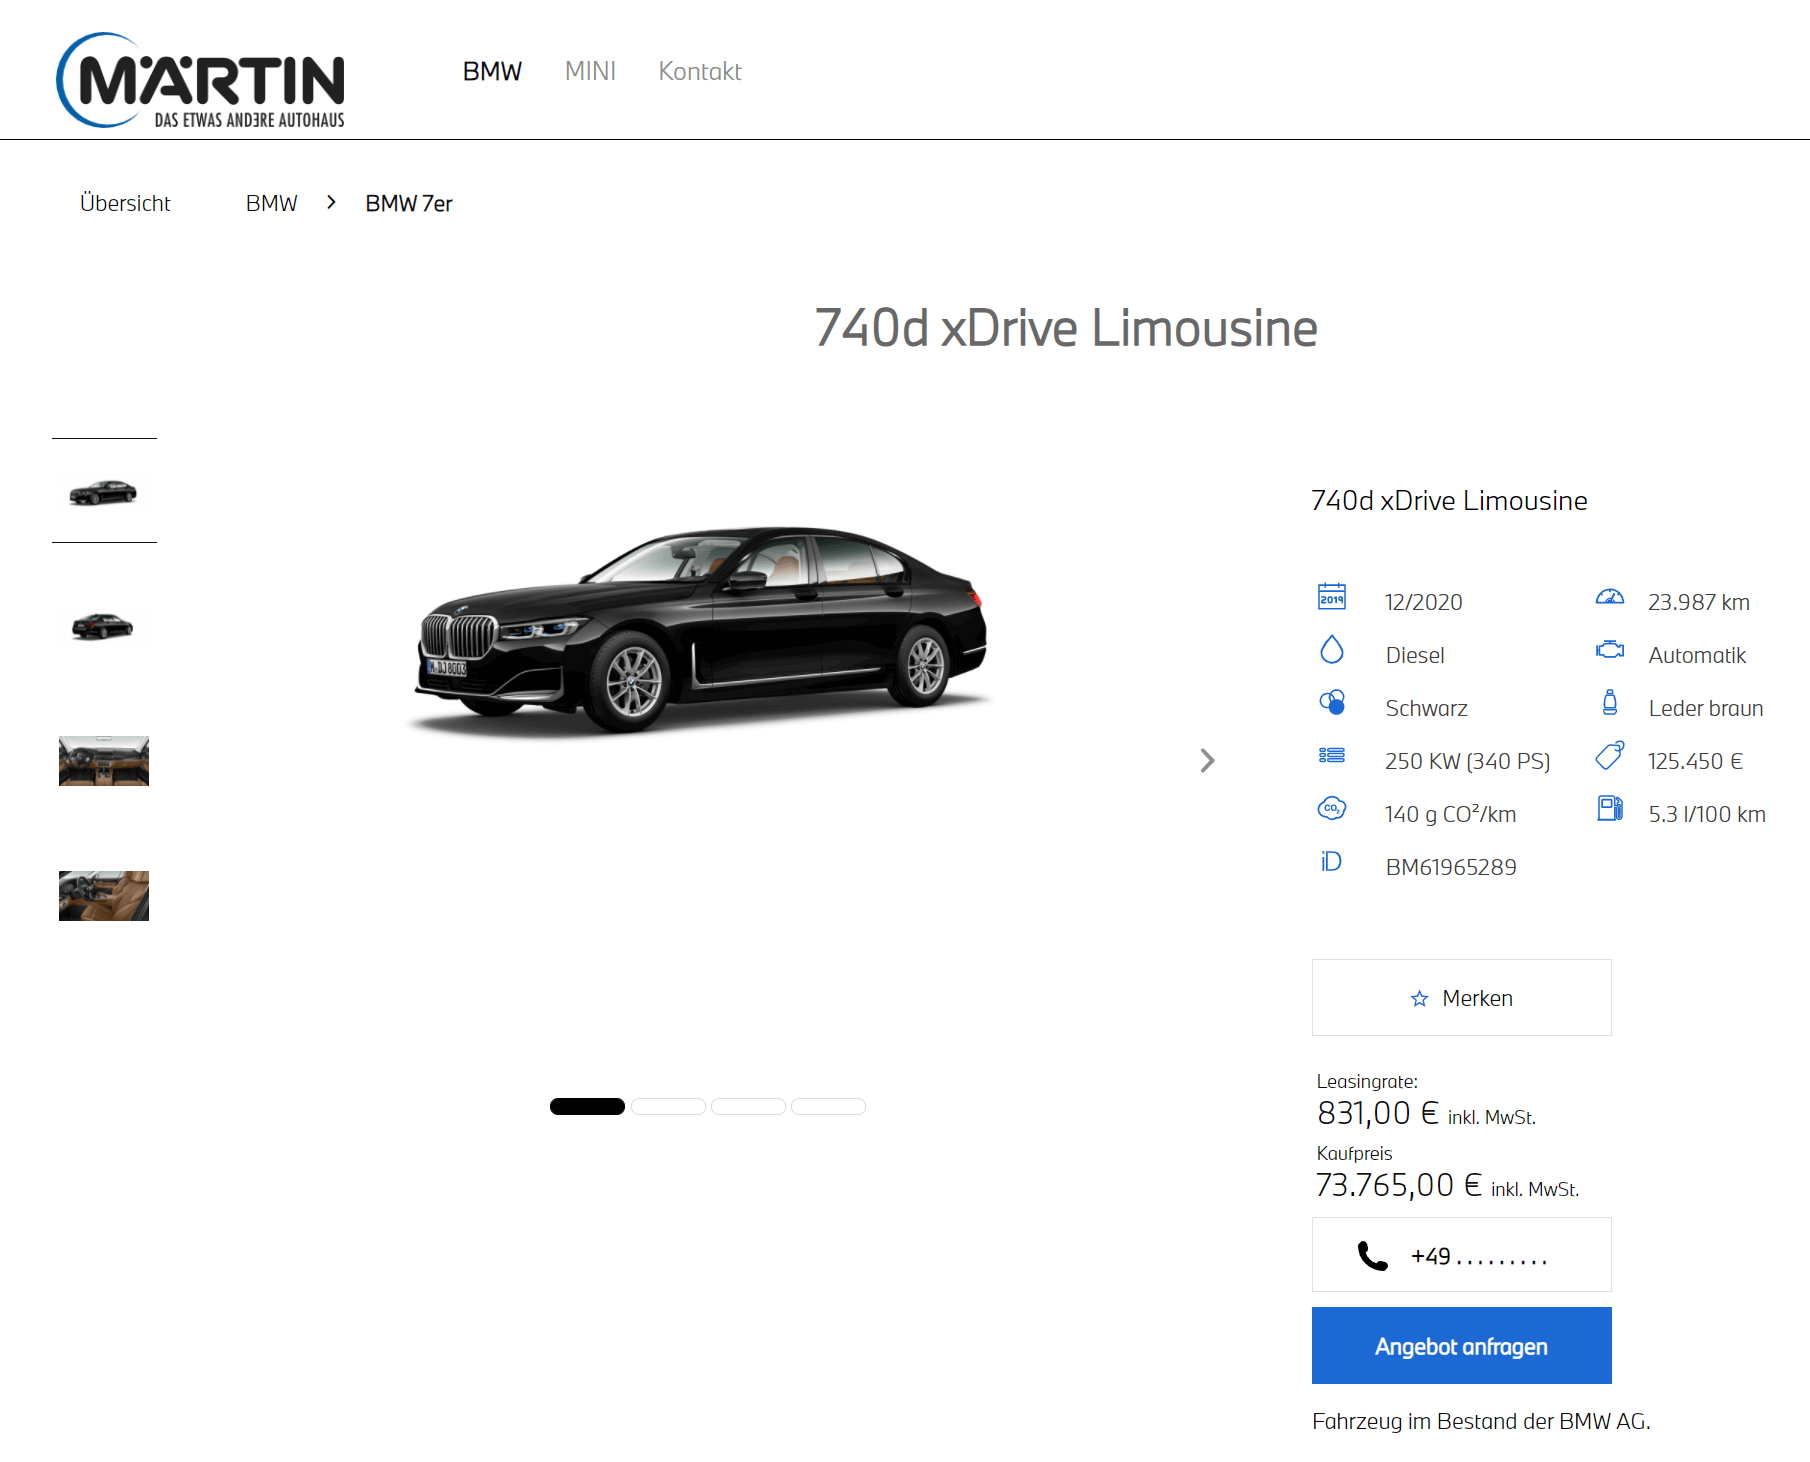This screenshot has width=1810, height=1462.
Task: Click the Leder braun text
Action: point(1706,708)
